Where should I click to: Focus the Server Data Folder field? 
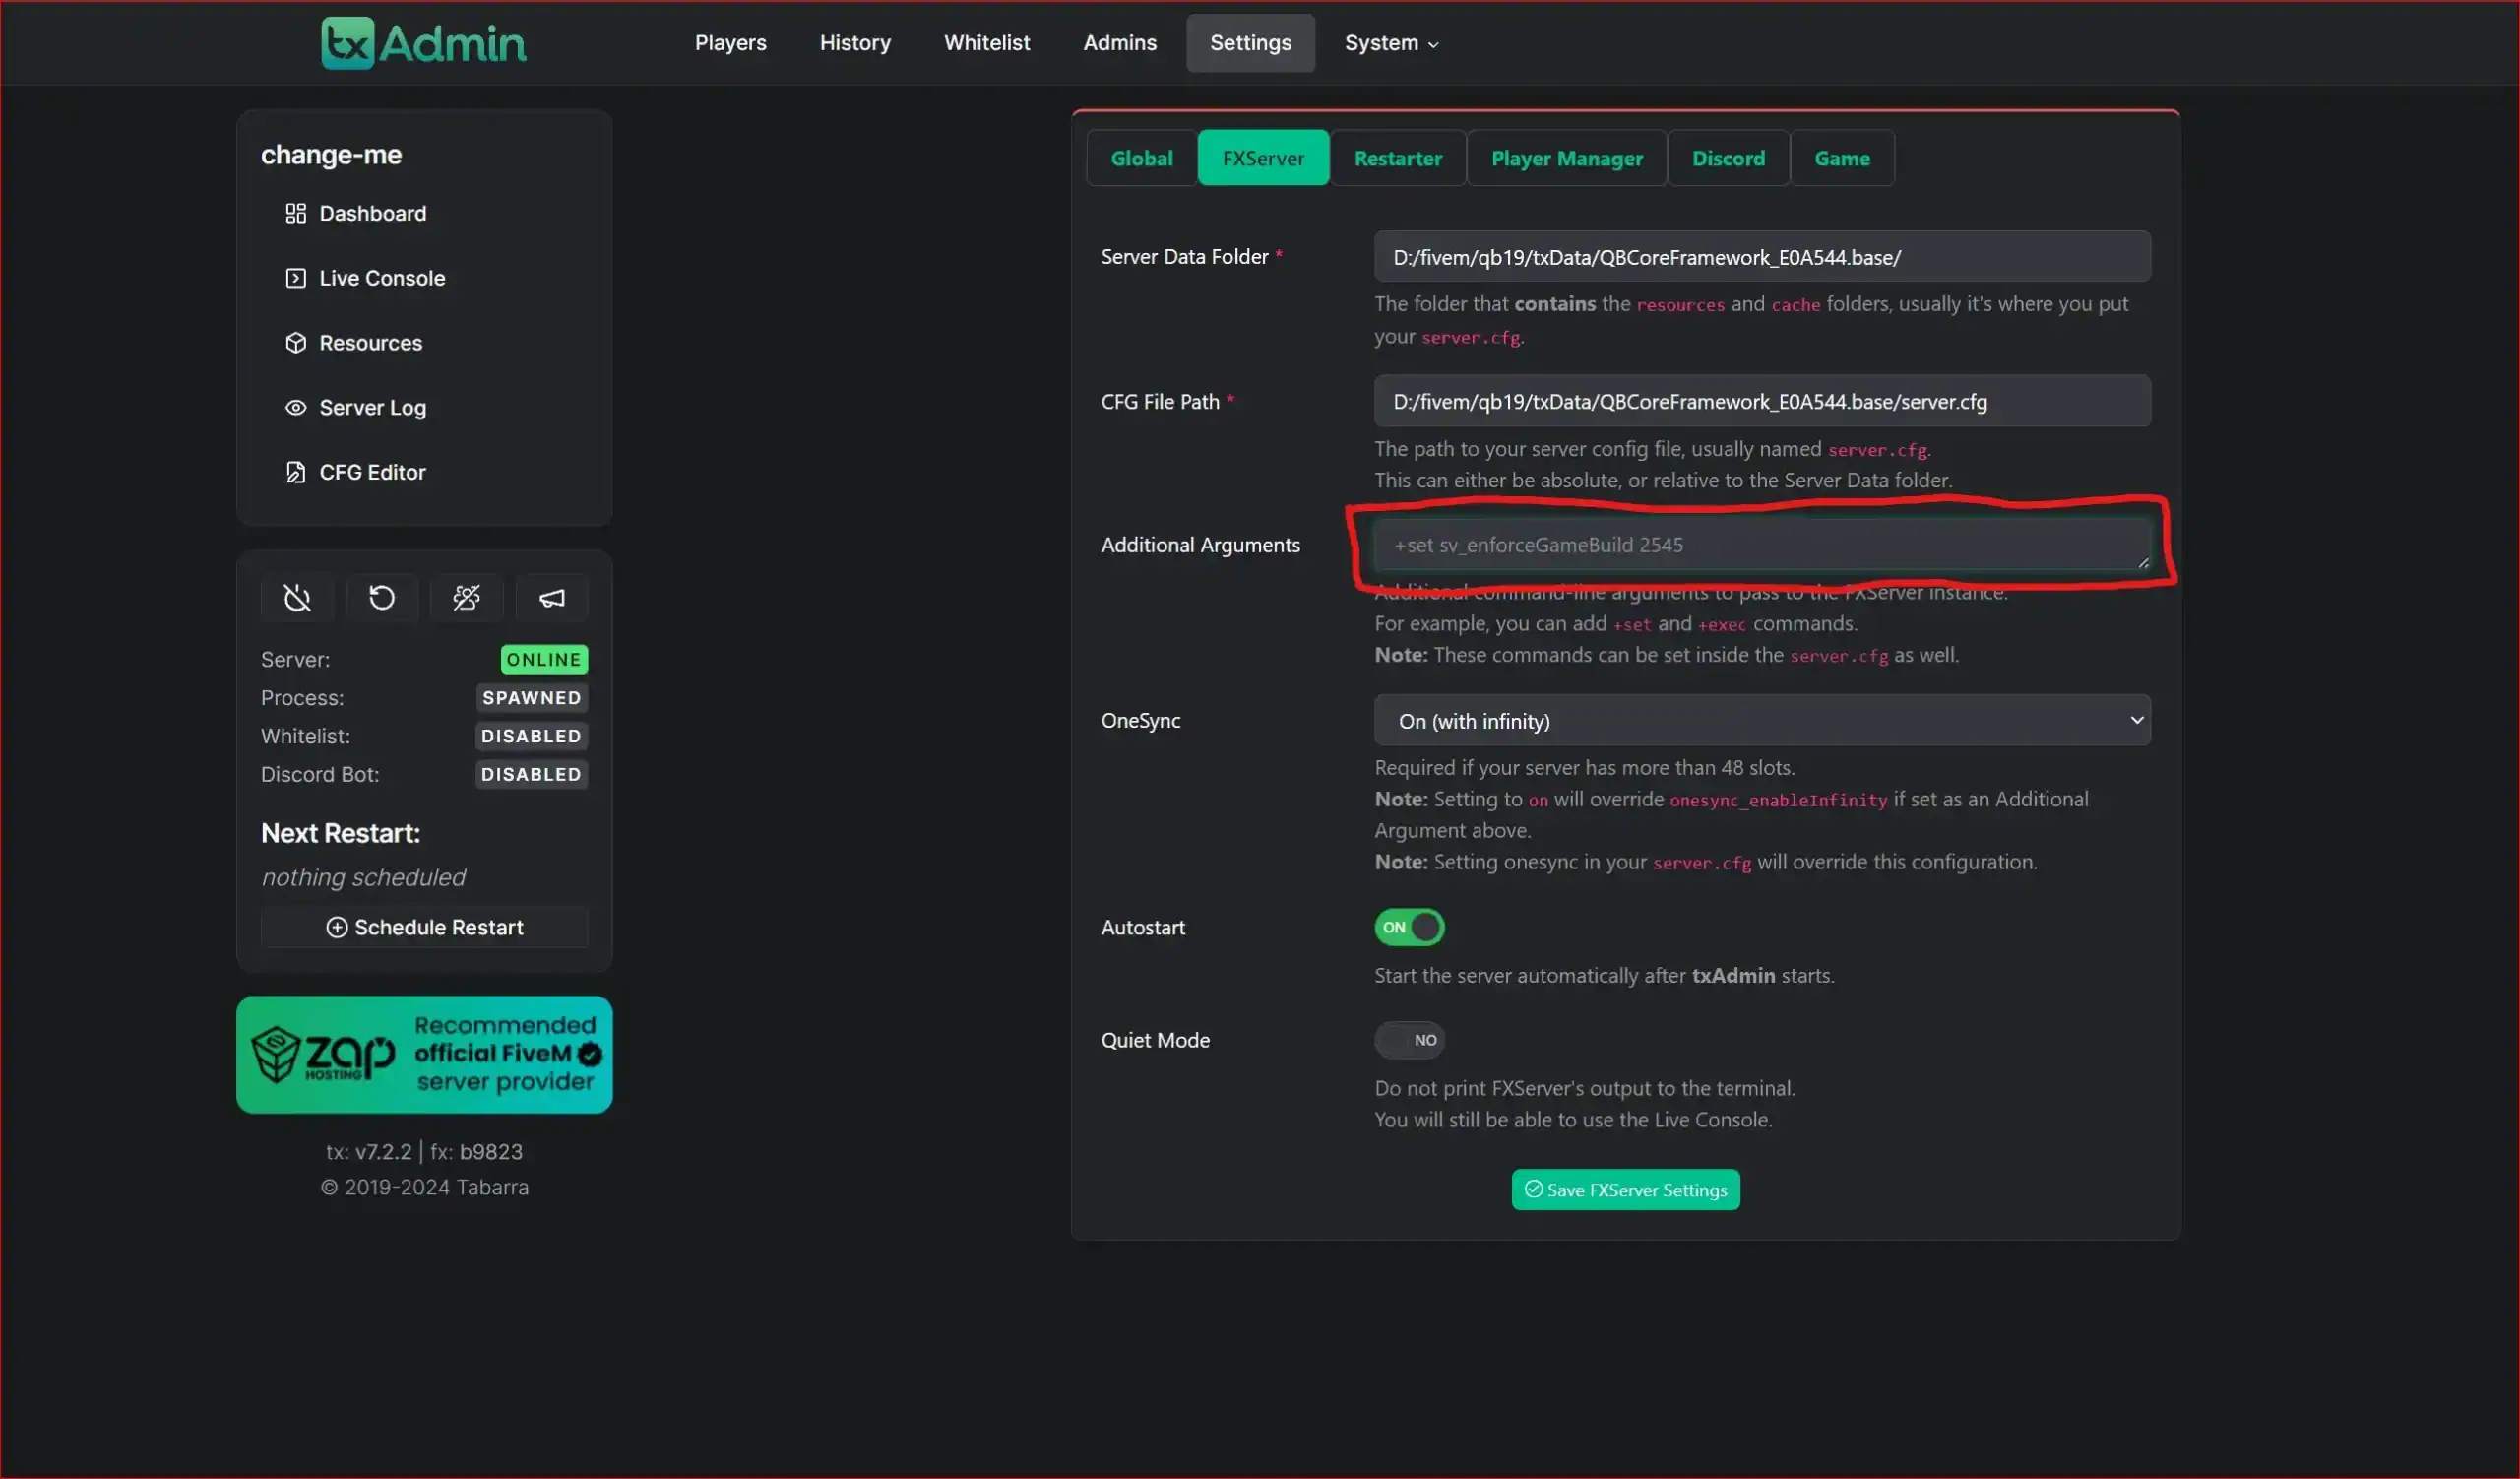click(1762, 257)
